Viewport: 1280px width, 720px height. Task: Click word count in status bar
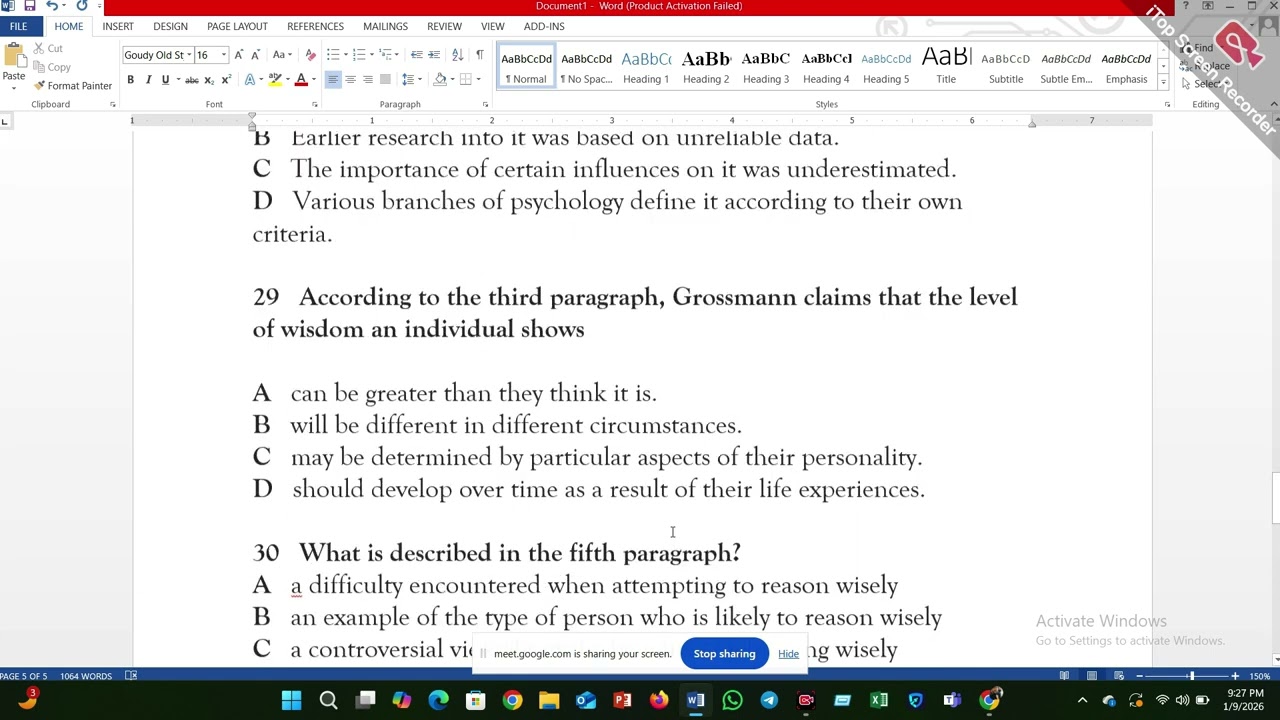point(86,676)
